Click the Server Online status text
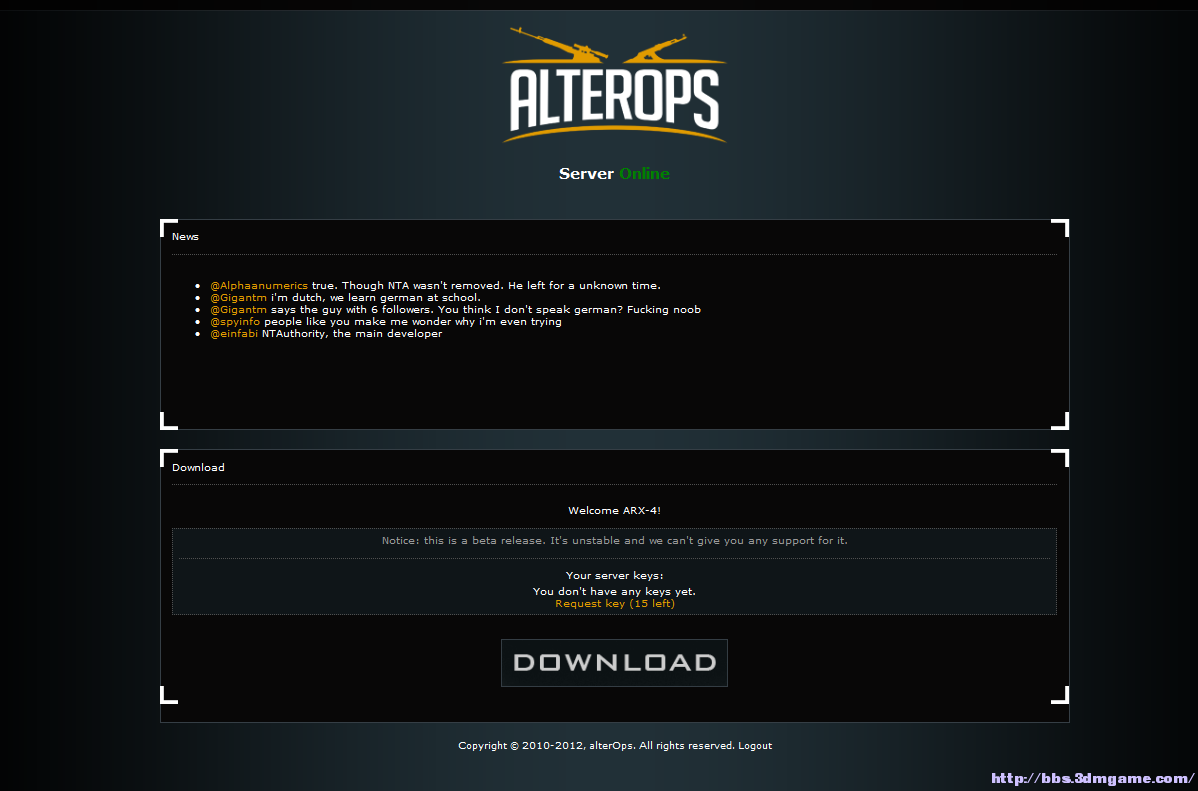The image size is (1198, 791). click(614, 173)
